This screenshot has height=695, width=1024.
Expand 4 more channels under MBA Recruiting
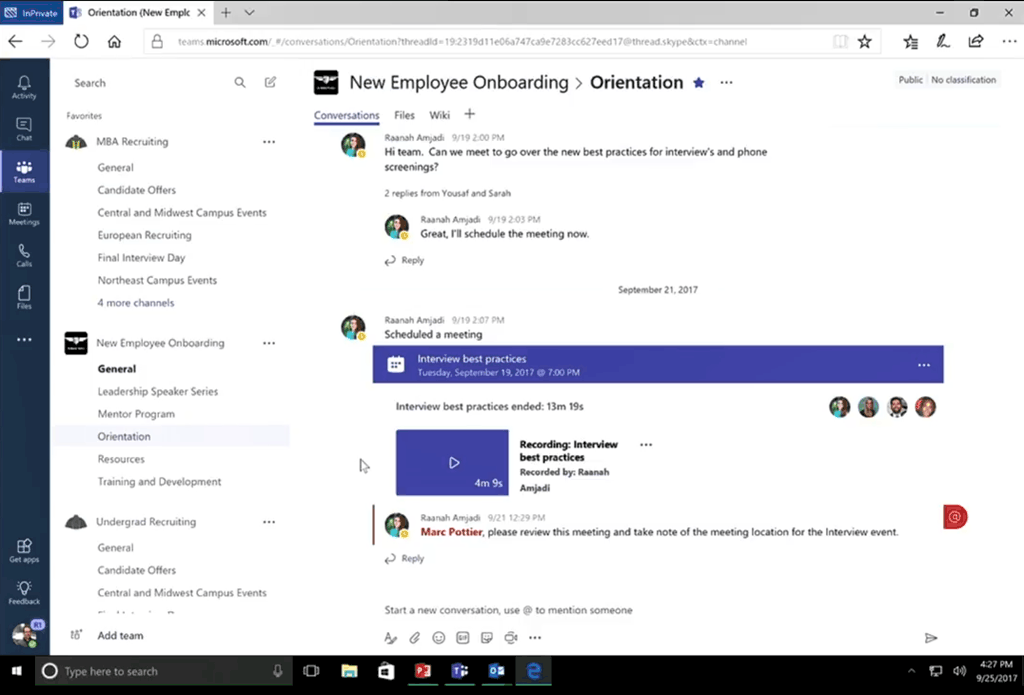(136, 303)
